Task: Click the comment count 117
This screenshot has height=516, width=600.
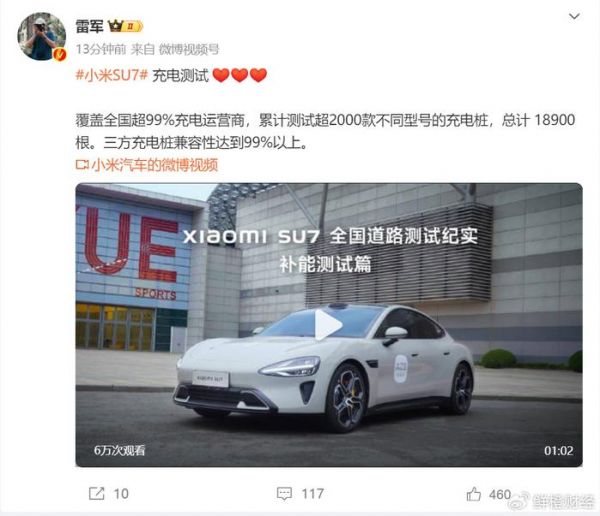Action: coord(313,494)
